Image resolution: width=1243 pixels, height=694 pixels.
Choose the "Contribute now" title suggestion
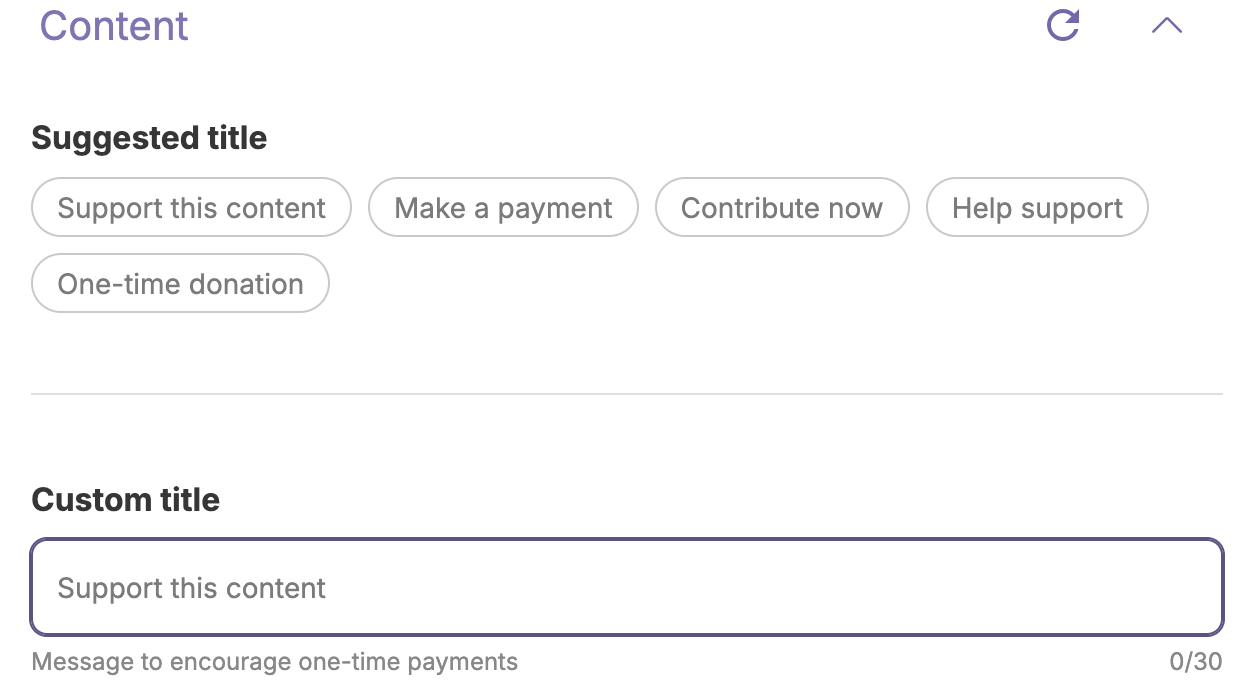pos(782,207)
